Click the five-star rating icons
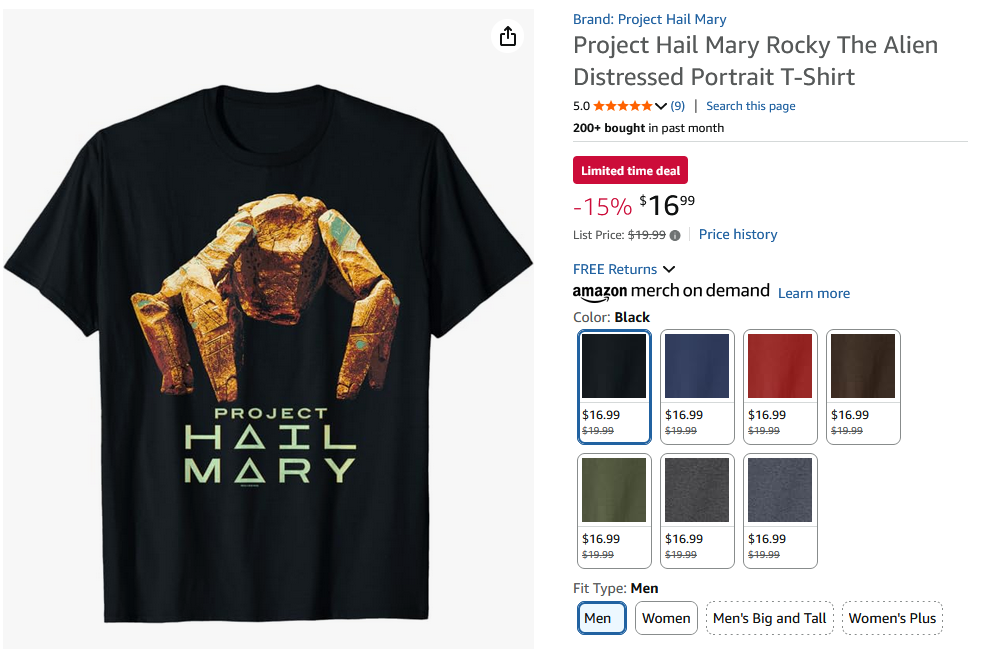The width and height of the screenshot is (983, 649). (623, 106)
